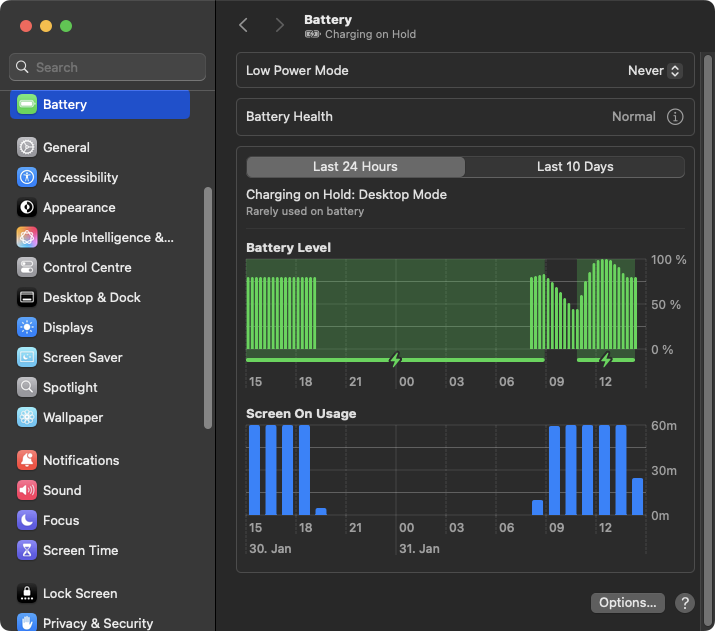Click 'Rarely used on battery' text
Viewport: 715px width, 631px height.
[x=305, y=212]
